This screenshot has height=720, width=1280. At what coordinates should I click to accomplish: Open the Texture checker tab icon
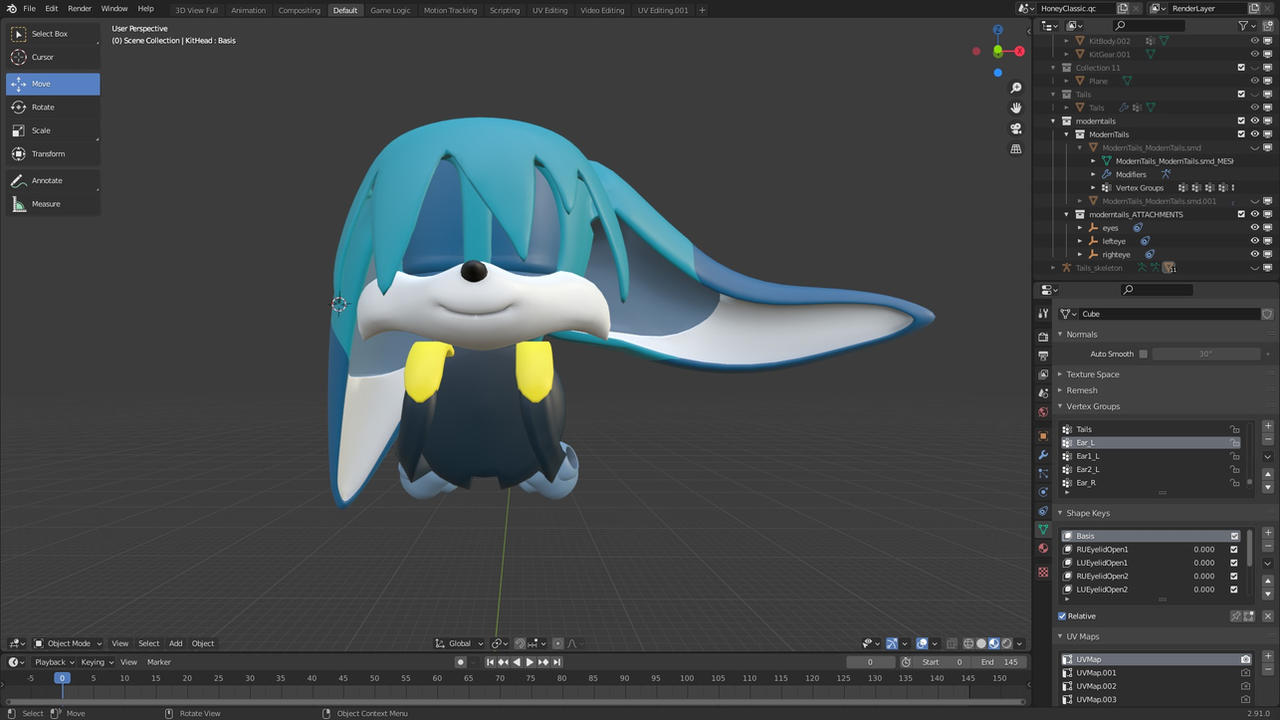tap(1043, 572)
